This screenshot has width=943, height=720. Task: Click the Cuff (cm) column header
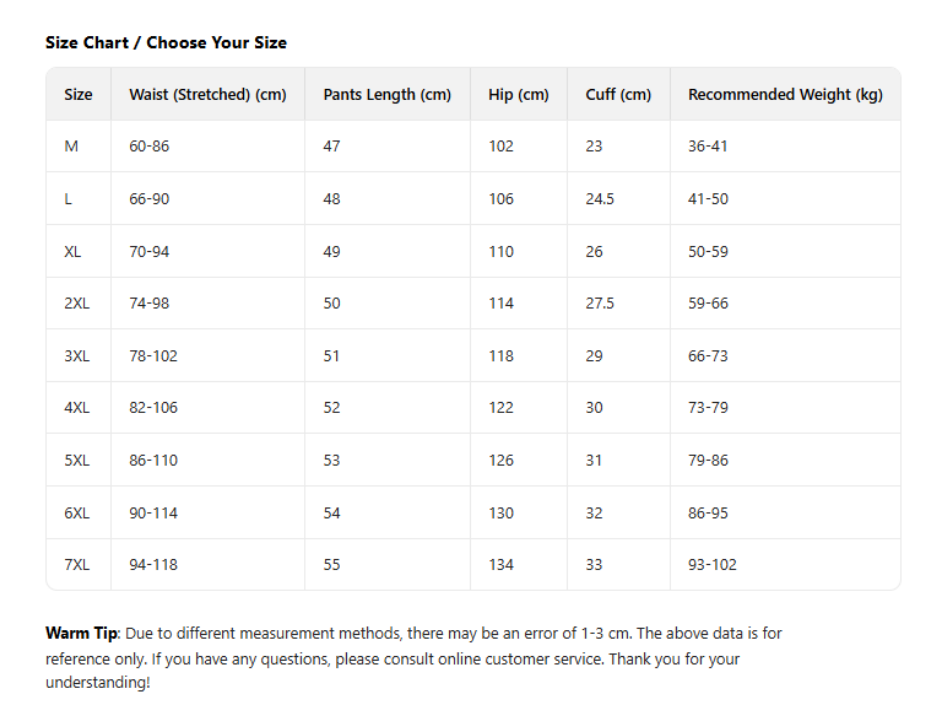618,95
